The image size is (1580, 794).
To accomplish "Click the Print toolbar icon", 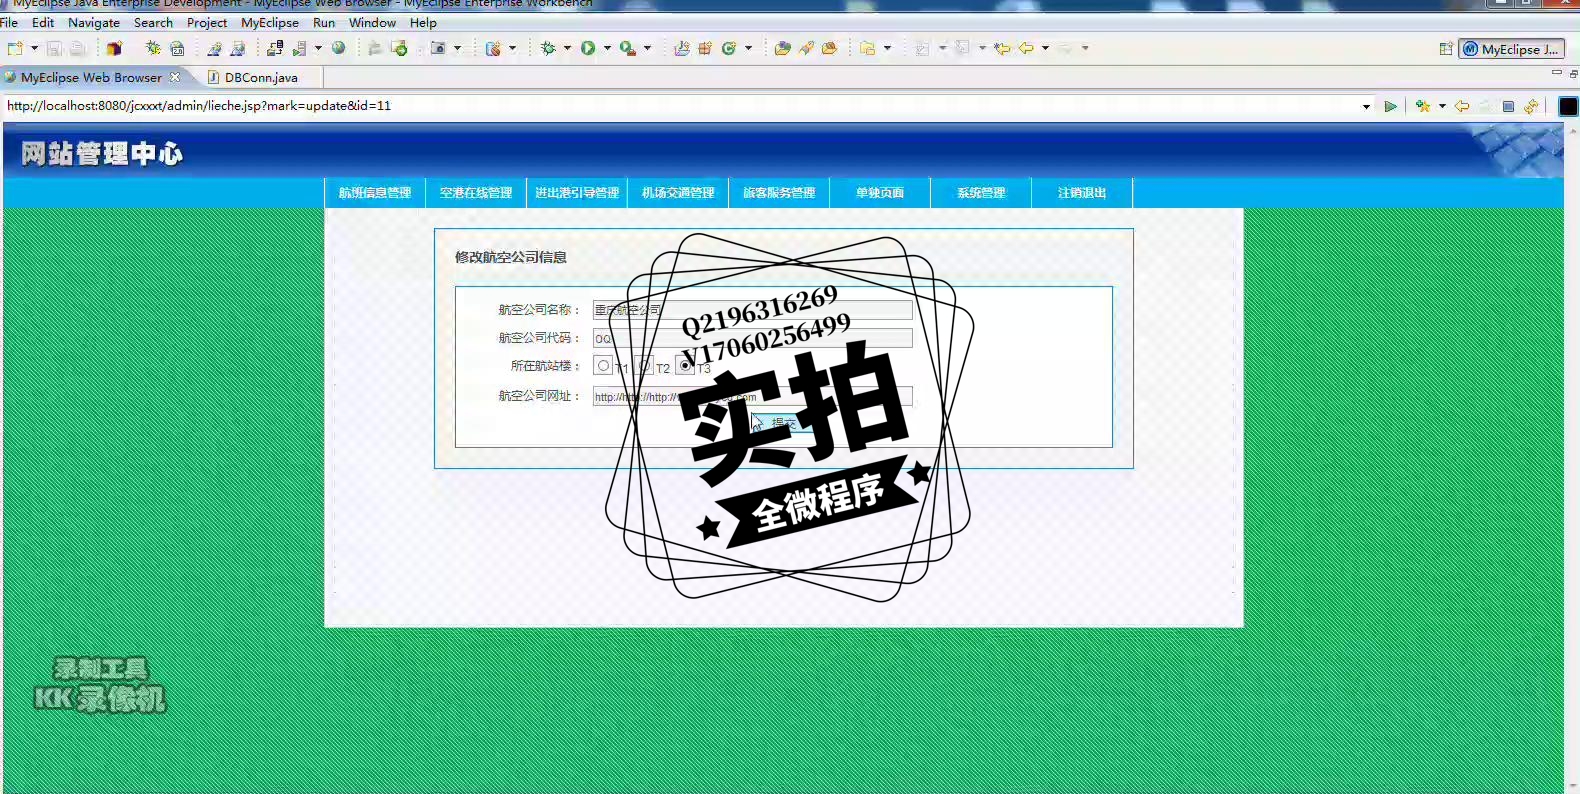I will 77,48.
